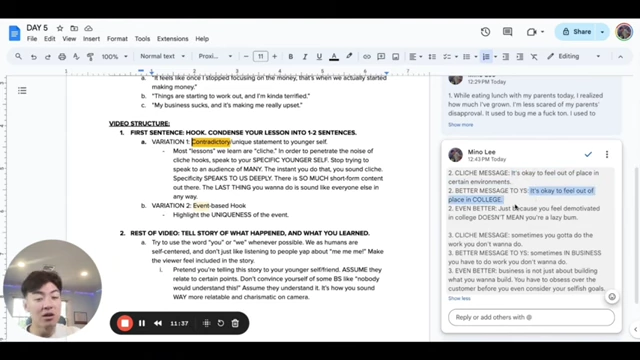Open zoom level 100% dropdown
The height and width of the screenshot is (360, 640).
(x=114, y=57)
